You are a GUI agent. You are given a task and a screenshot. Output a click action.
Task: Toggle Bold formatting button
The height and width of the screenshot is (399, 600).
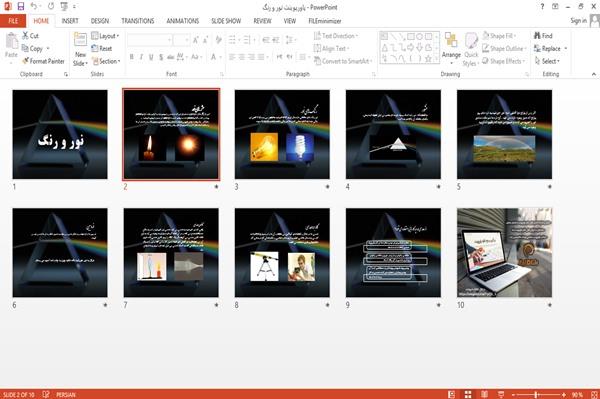(131, 57)
